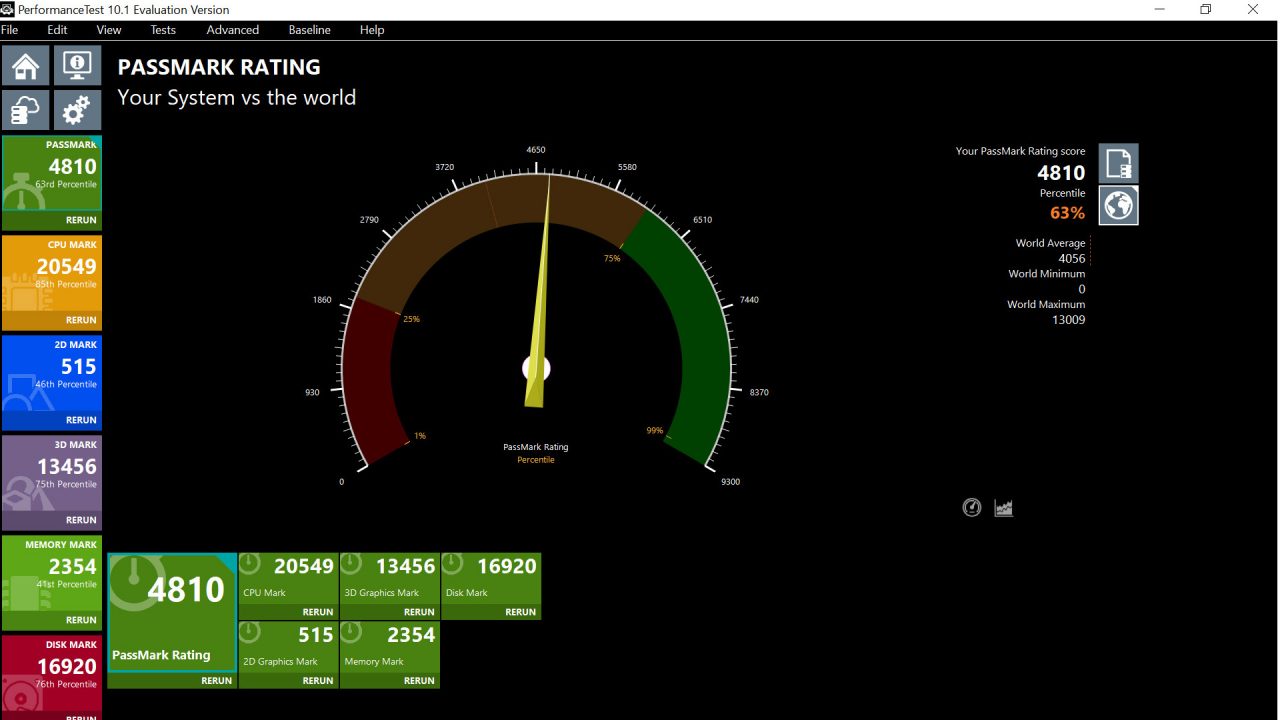Rerun the Memory Mark sidebar test
Screen dimensions: 1280x720
tap(81, 620)
